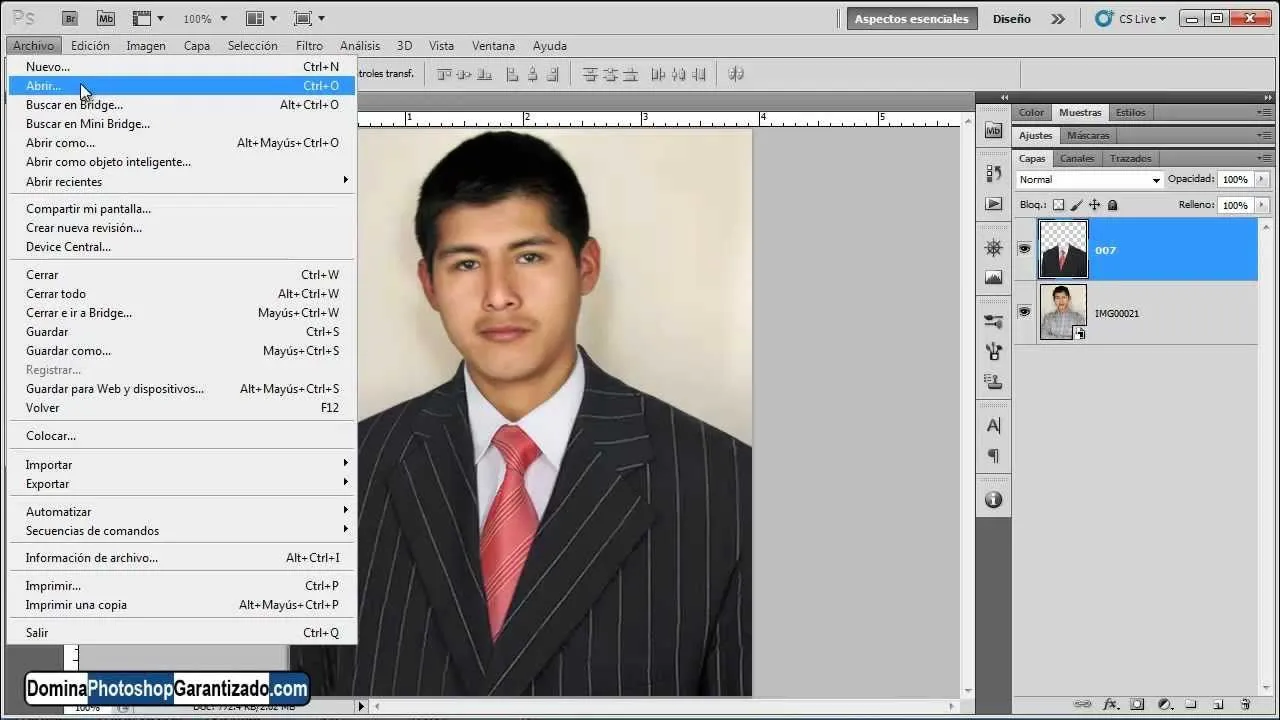The height and width of the screenshot is (720, 1280).
Task: Open the Clone Source stamp icon
Action: 993,382
